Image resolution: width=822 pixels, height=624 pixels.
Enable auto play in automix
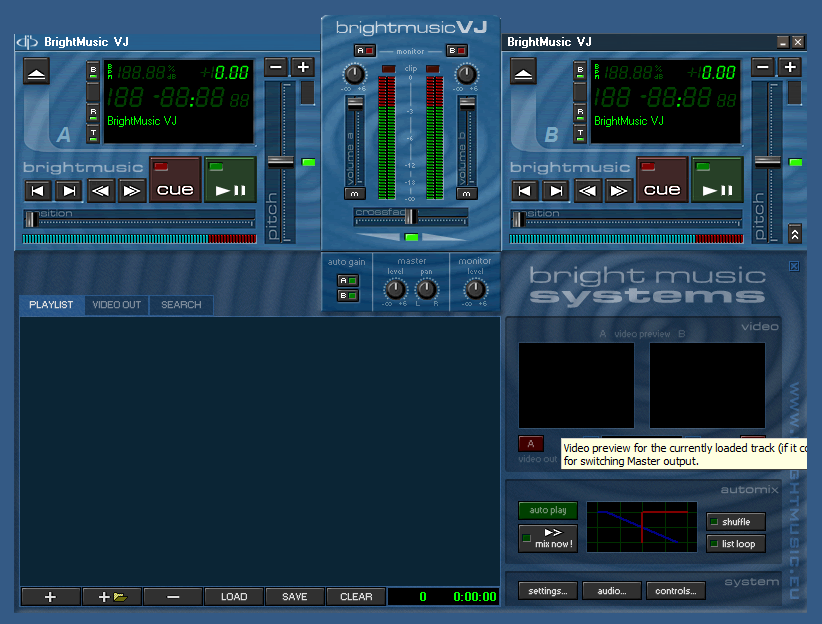point(548,510)
